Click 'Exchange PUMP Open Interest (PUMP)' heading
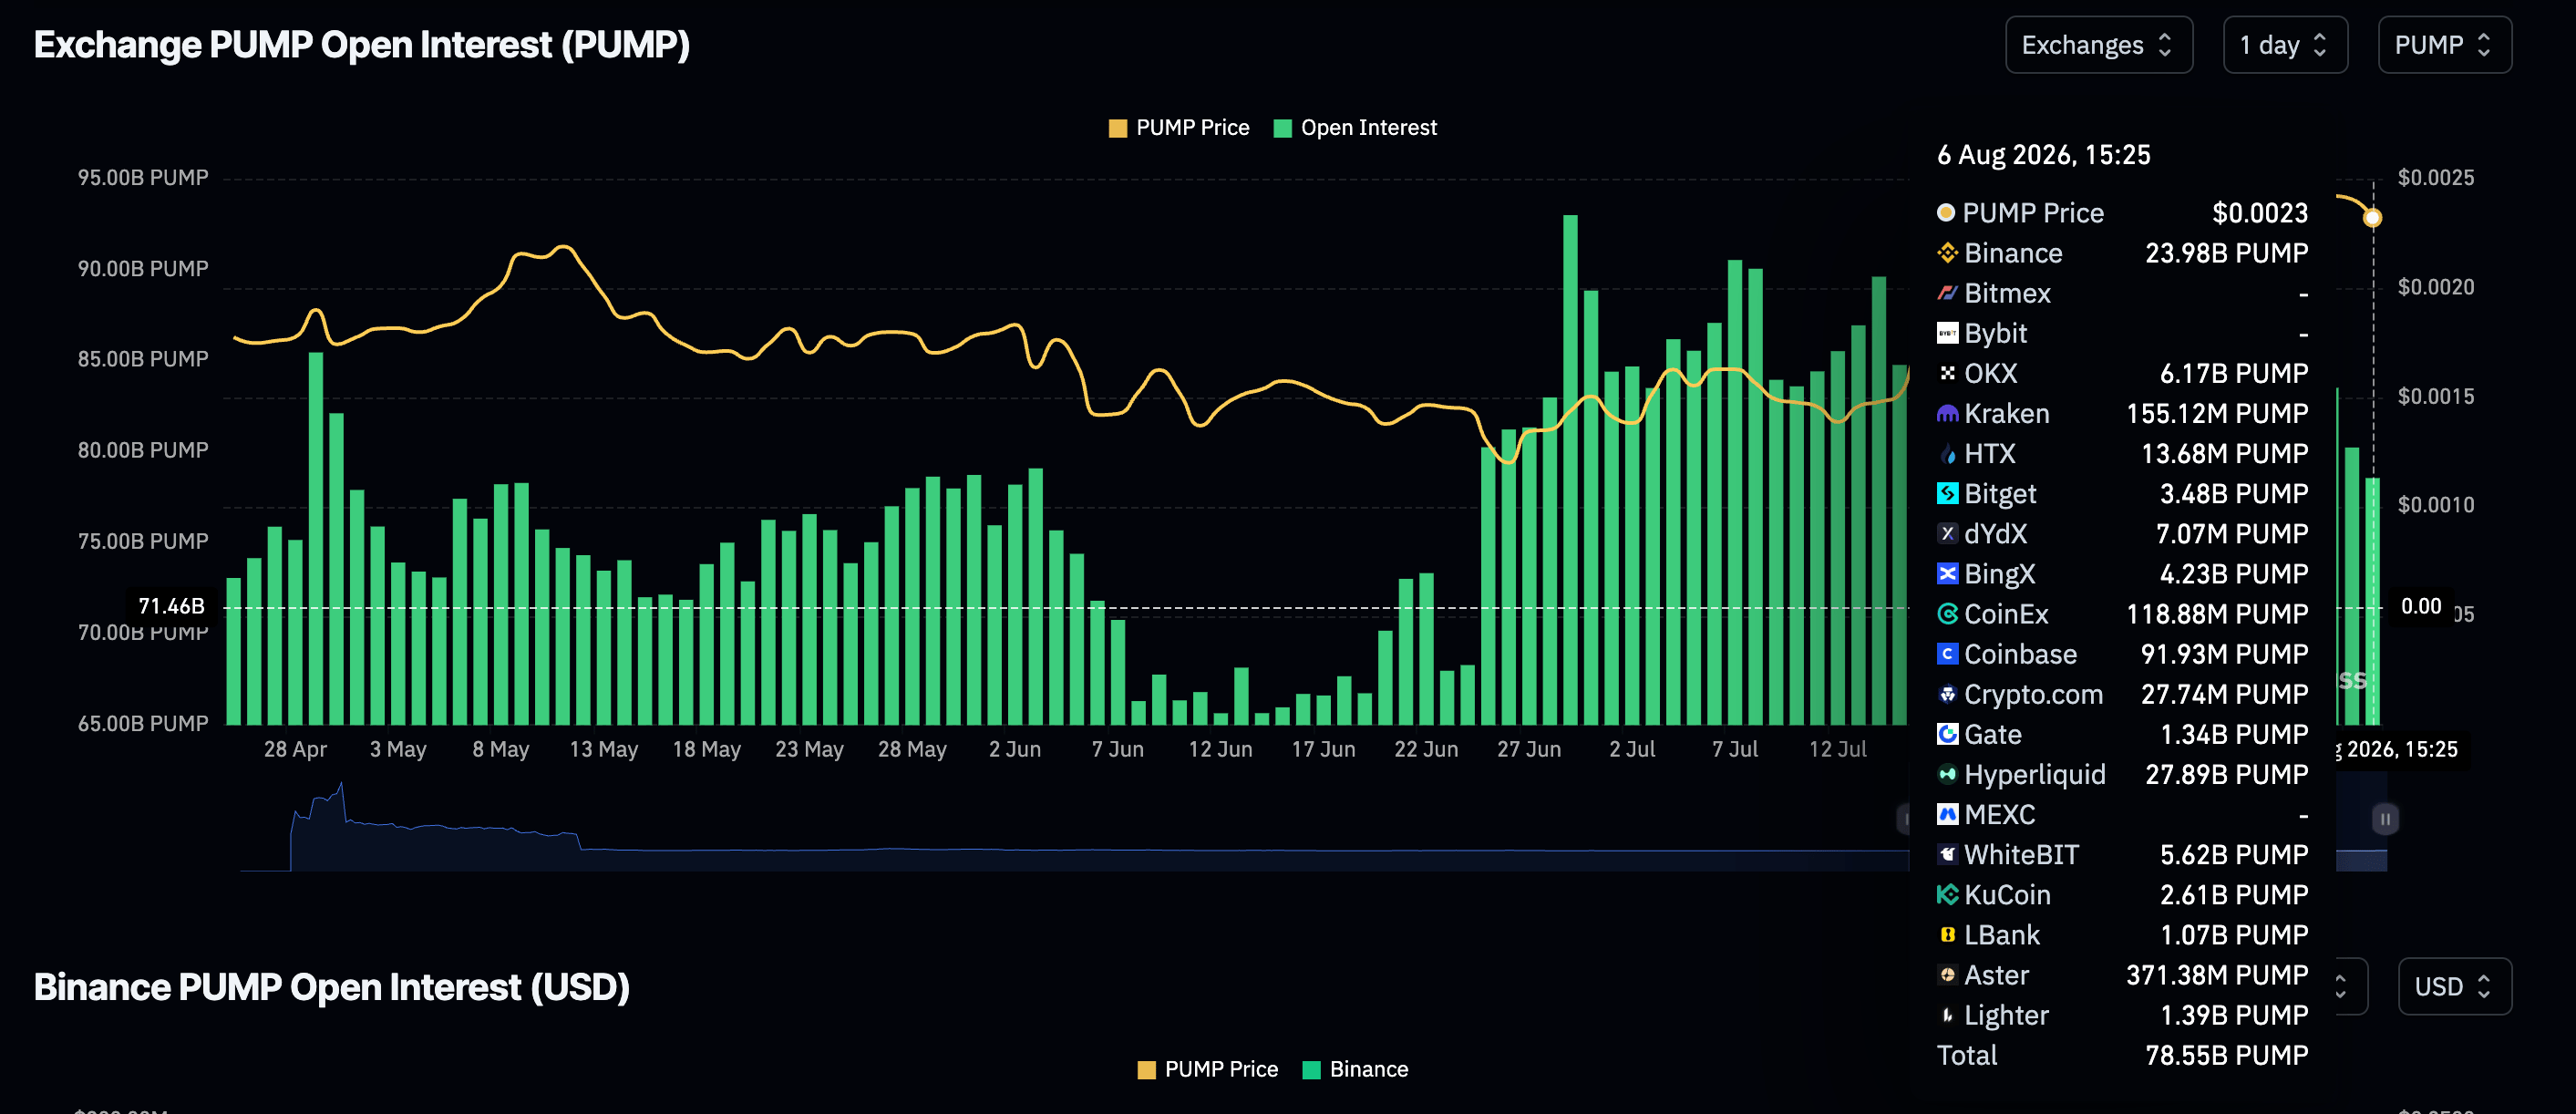This screenshot has height=1114, width=2576. pyautogui.click(x=362, y=45)
